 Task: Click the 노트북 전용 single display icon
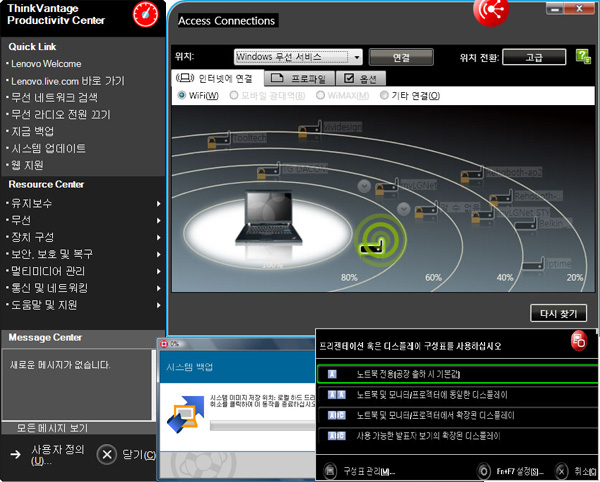point(332,374)
